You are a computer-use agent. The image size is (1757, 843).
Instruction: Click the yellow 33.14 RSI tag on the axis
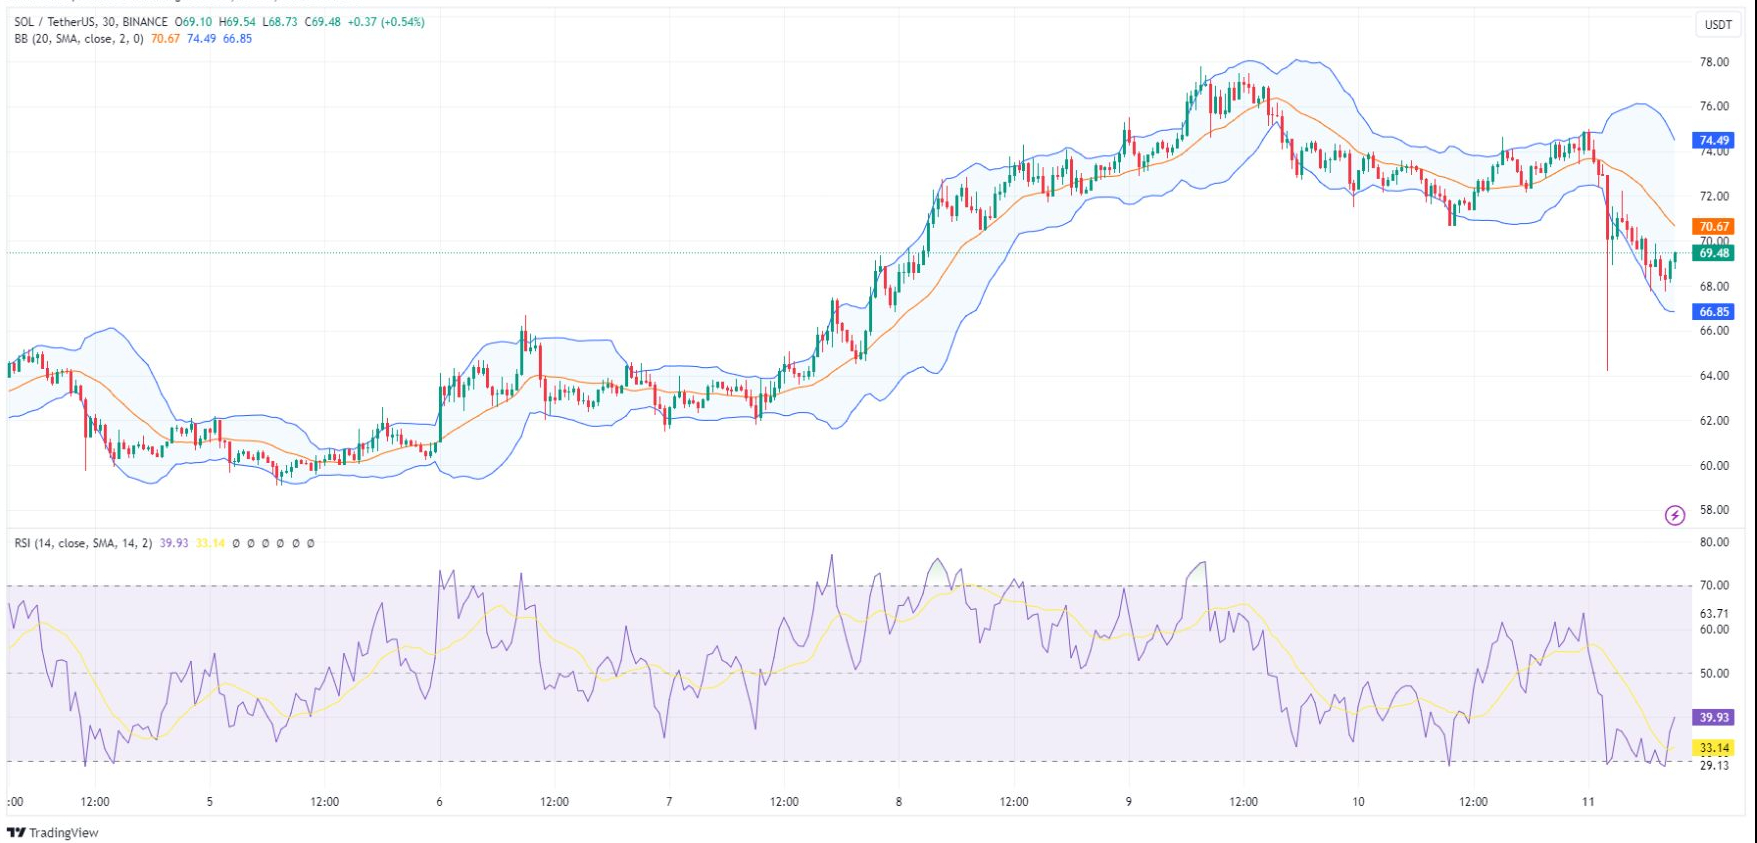1714,748
